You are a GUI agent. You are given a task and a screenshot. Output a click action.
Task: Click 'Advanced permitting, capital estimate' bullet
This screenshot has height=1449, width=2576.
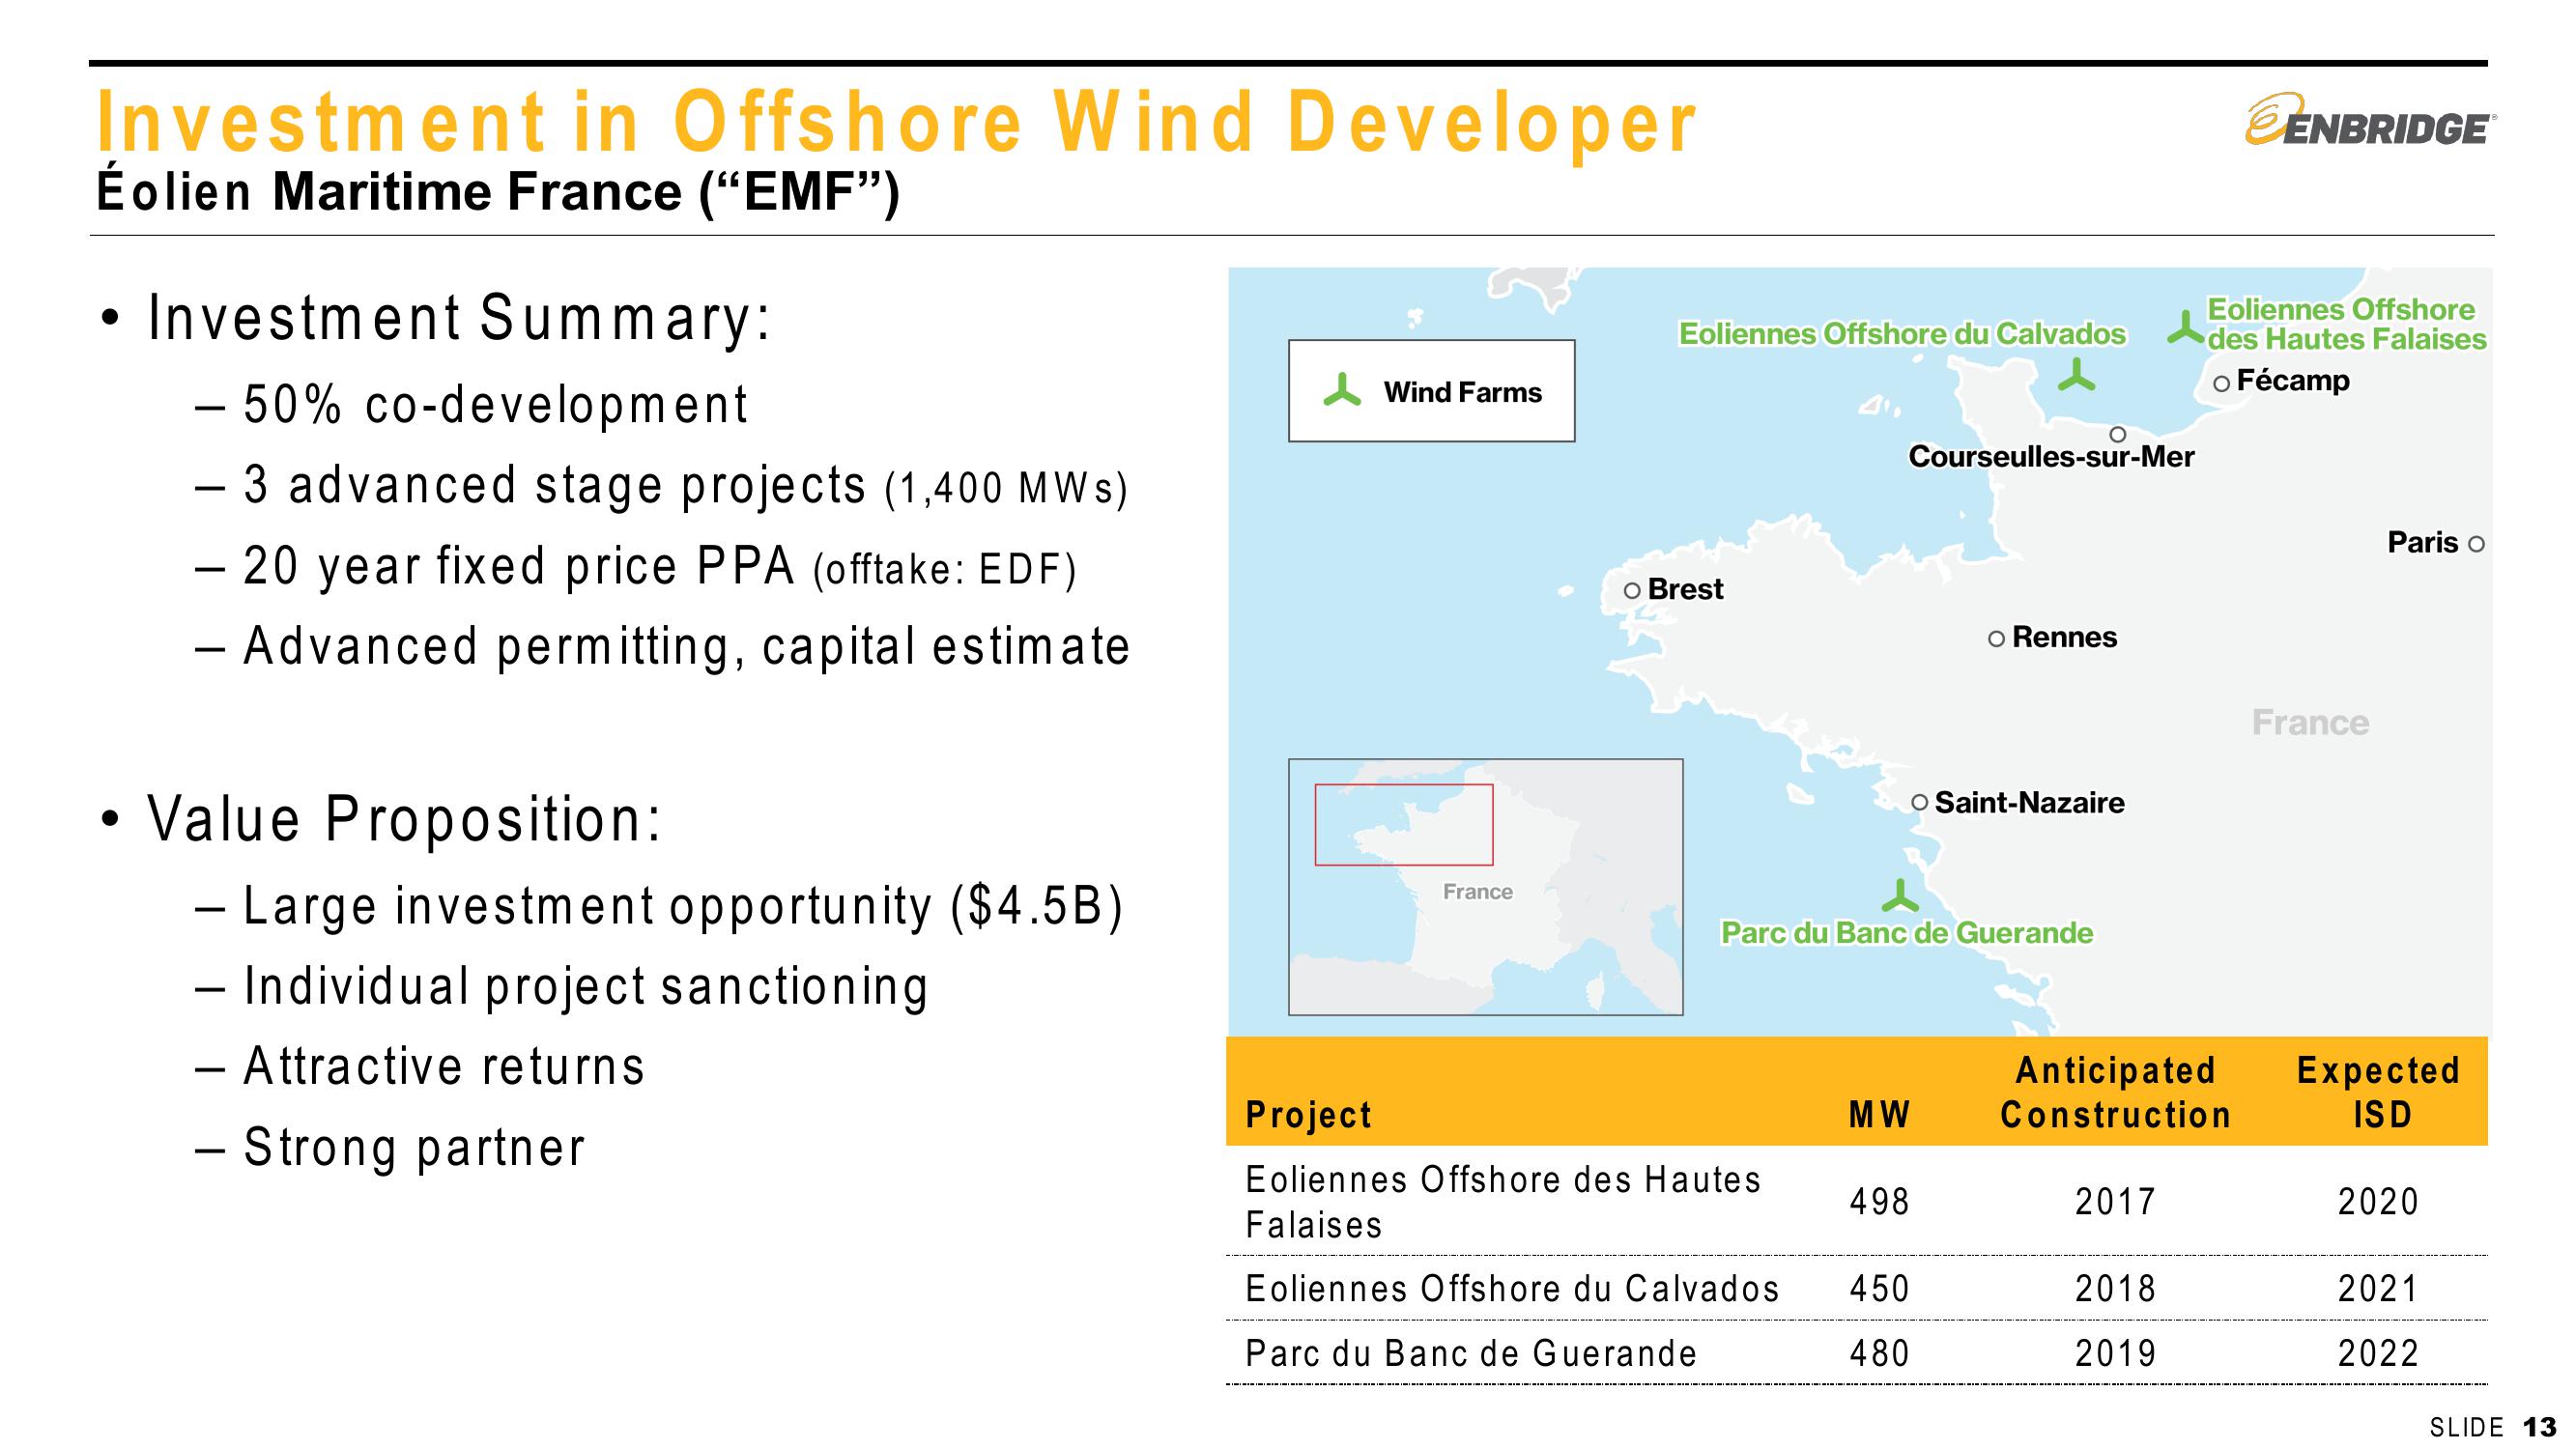point(687,646)
